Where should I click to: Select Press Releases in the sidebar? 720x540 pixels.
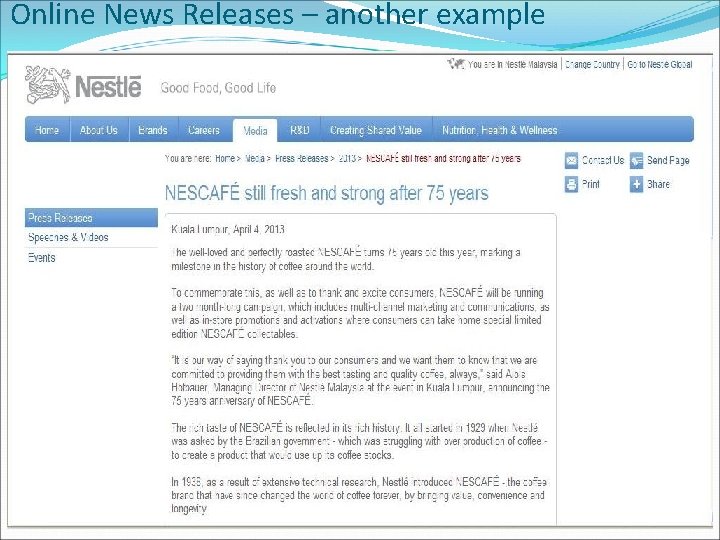pos(91,218)
